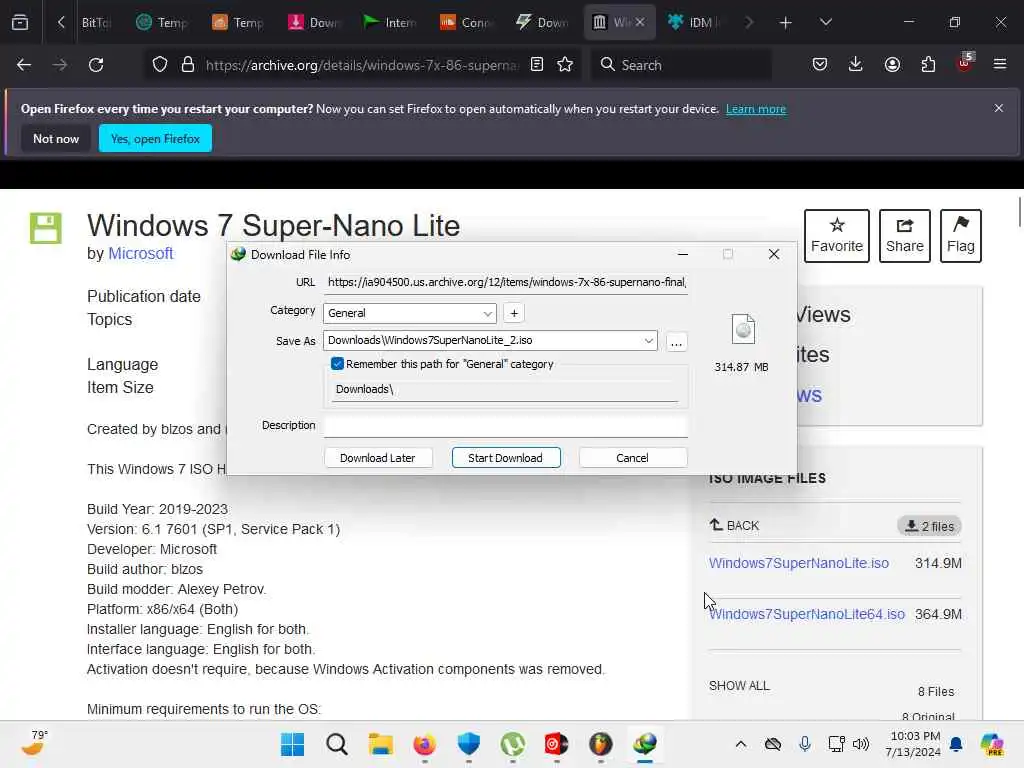Click the URL field in Download File Info
This screenshot has width=1024, height=768.
[x=506, y=282]
